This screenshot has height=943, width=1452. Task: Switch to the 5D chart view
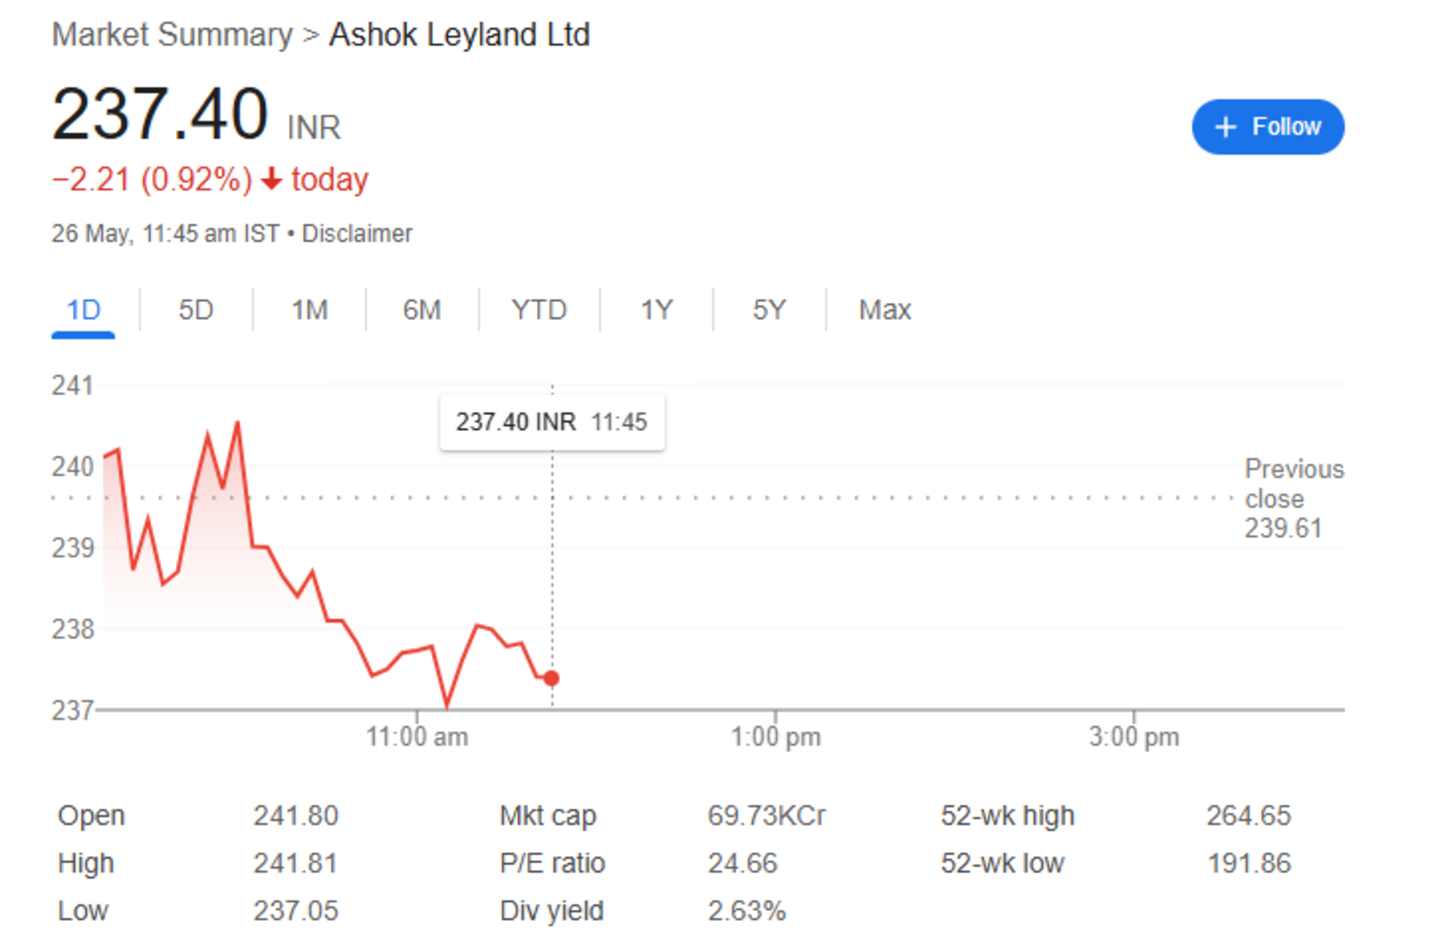pos(196,310)
